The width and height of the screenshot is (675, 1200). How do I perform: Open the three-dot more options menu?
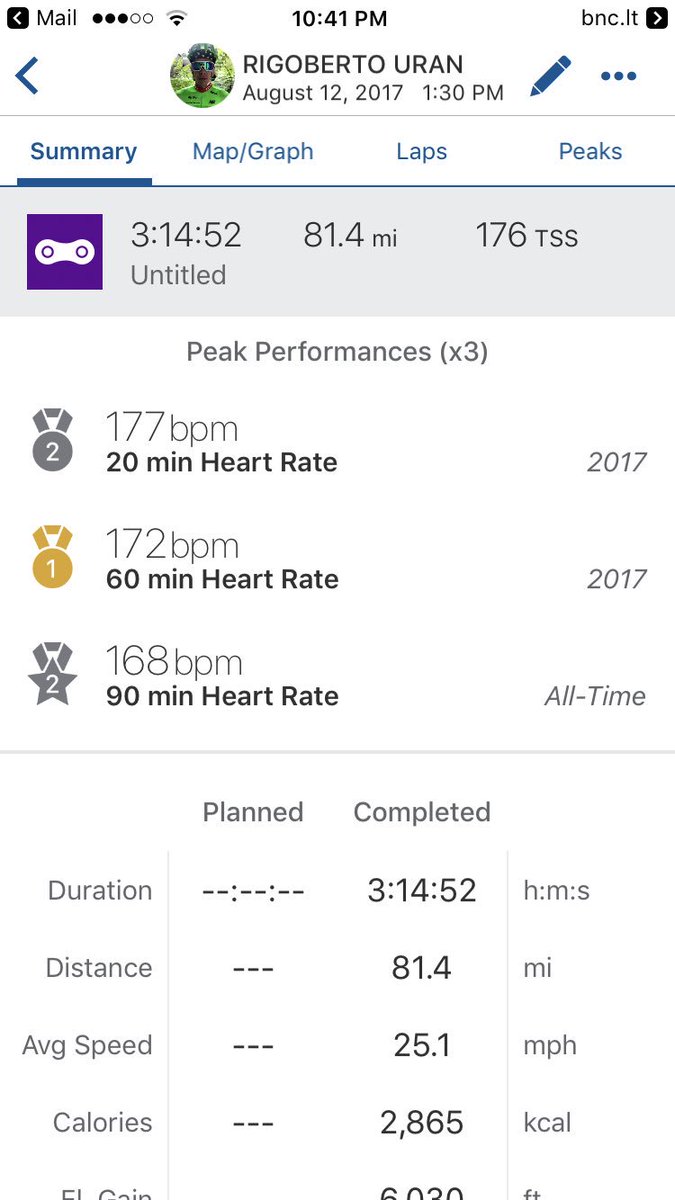click(619, 76)
